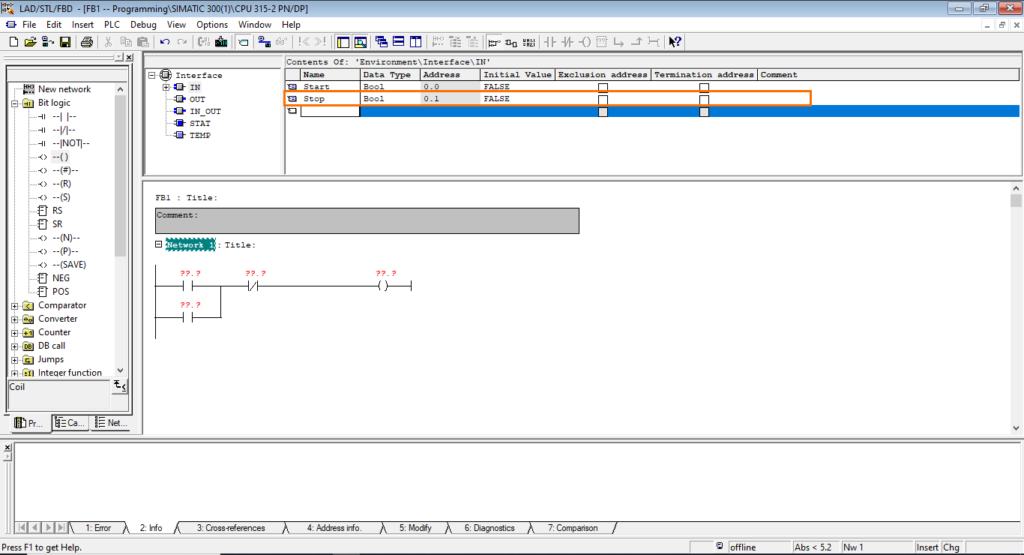Insert a normally open contact from toolbar
The width and height of the screenshot is (1024, 555).
551,42
